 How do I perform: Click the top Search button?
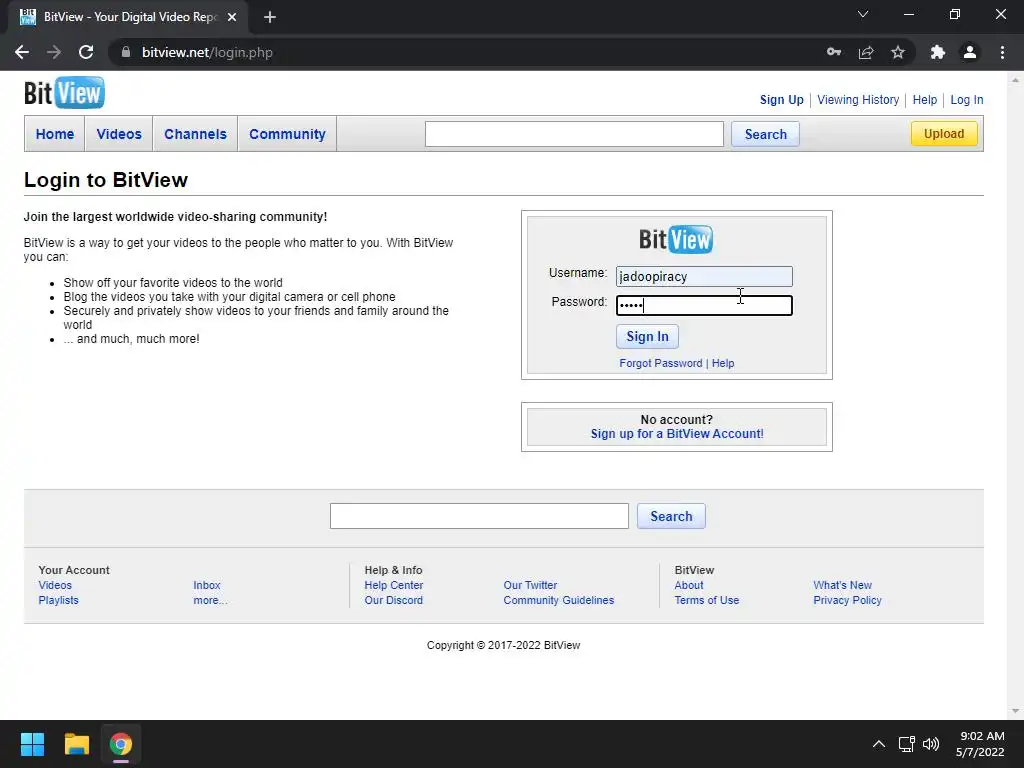[765, 134]
